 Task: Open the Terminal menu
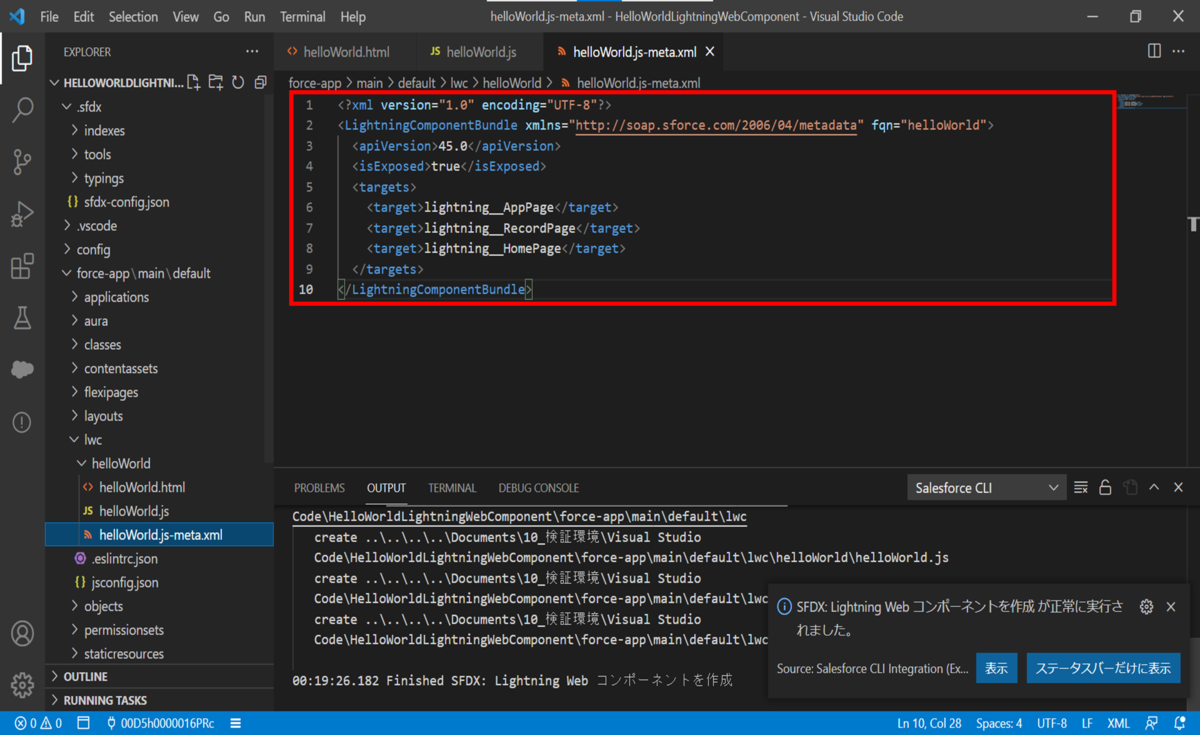(x=302, y=17)
